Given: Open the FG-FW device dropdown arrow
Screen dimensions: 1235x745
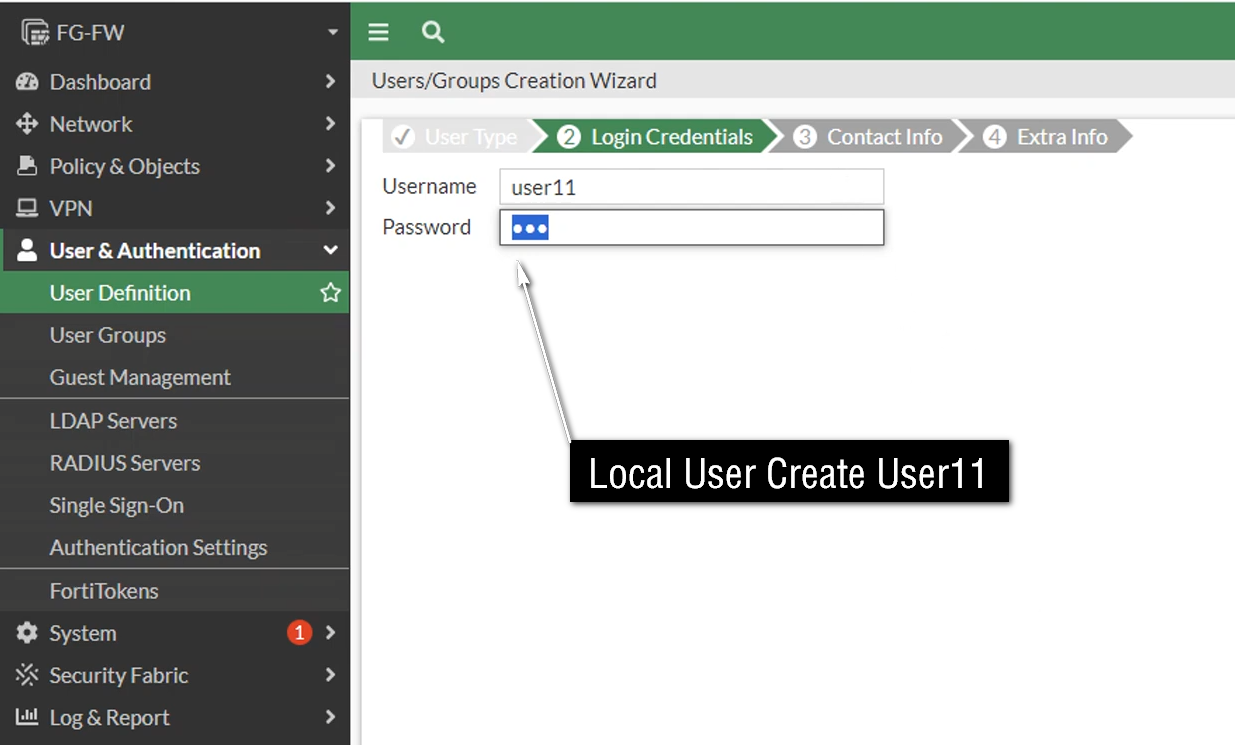Looking at the screenshot, I should pos(332,33).
